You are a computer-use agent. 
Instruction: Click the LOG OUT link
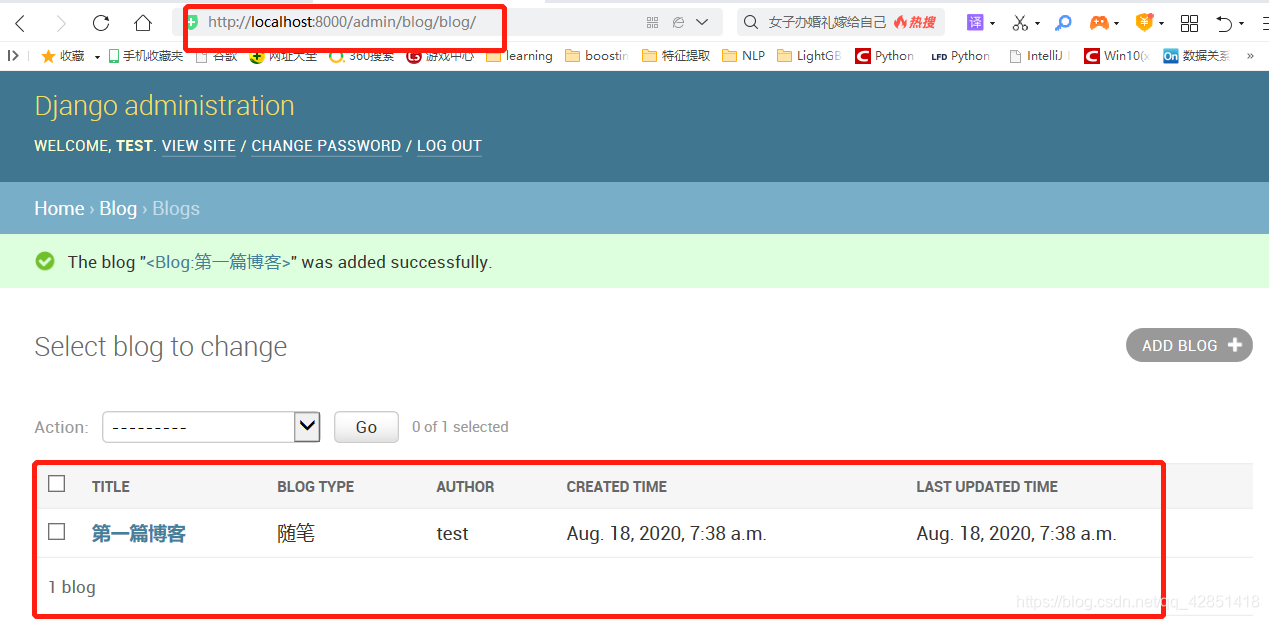449,146
